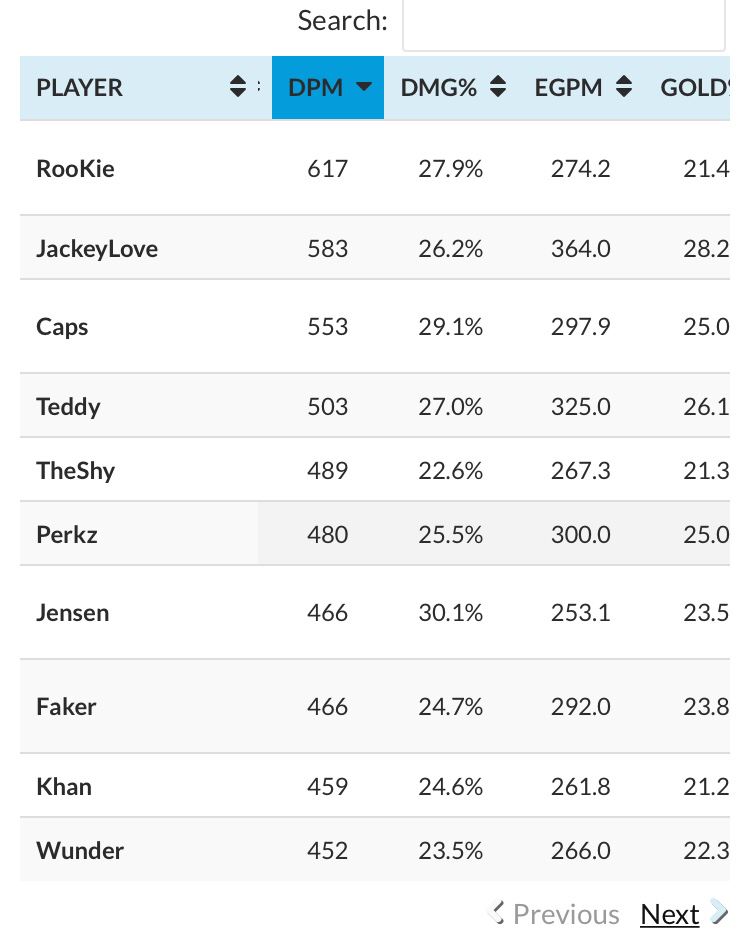Click the Next page chevron icon

click(719, 913)
